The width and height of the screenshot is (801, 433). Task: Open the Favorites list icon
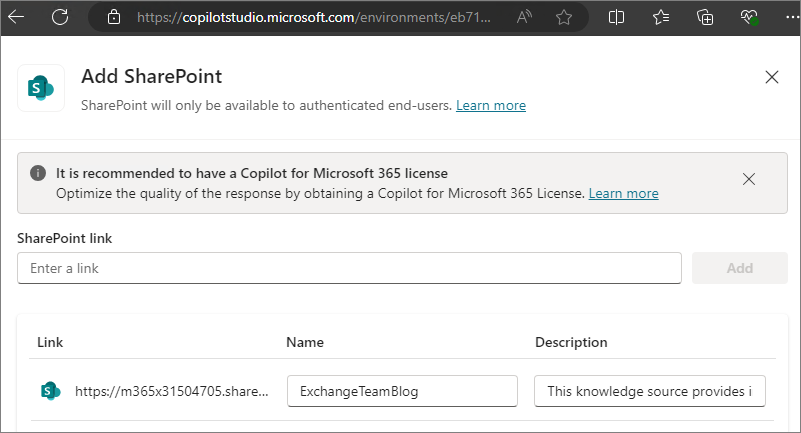661,17
